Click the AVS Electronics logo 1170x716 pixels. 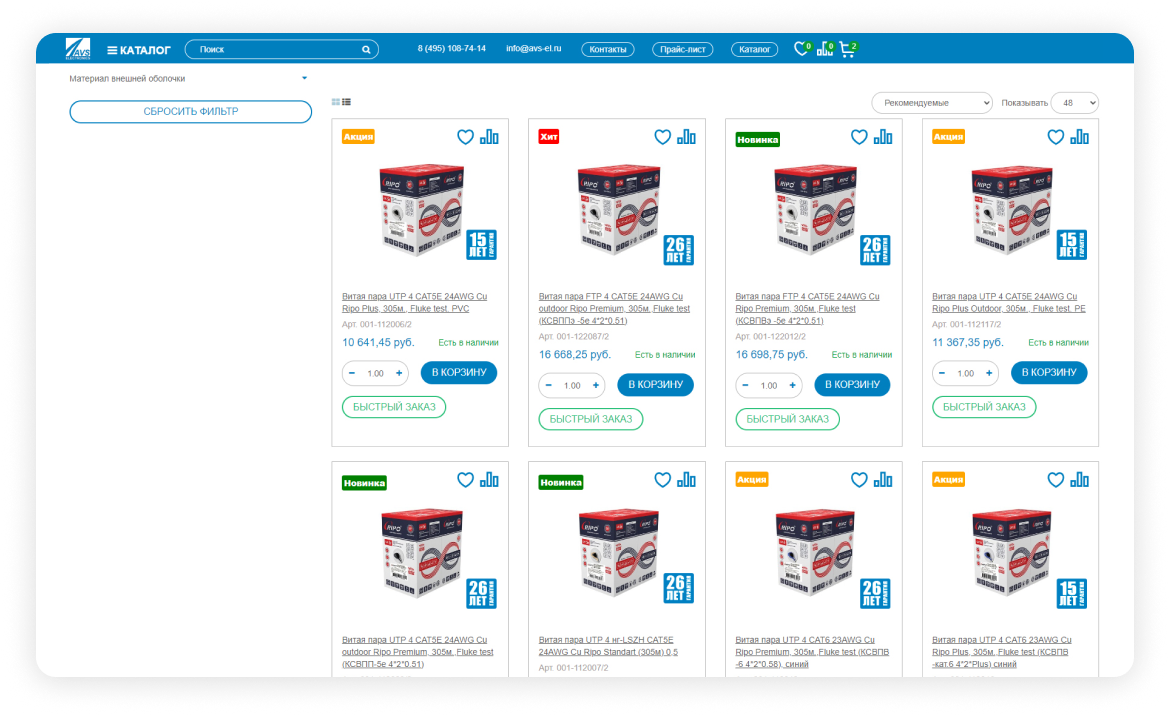pyautogui.click(x=78, y=49)
